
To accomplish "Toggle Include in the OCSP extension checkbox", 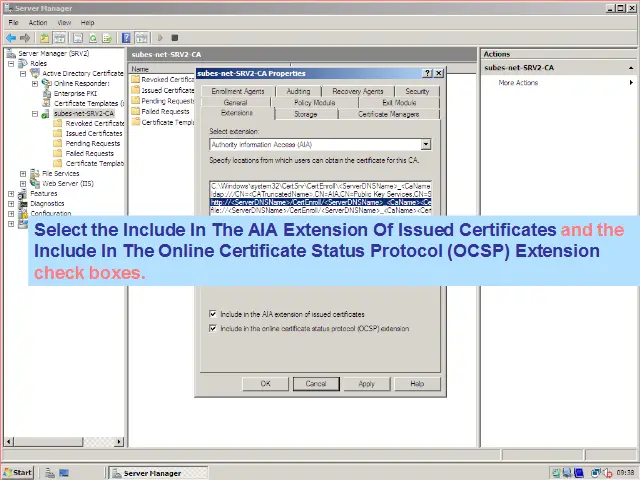I will [213, 328].
